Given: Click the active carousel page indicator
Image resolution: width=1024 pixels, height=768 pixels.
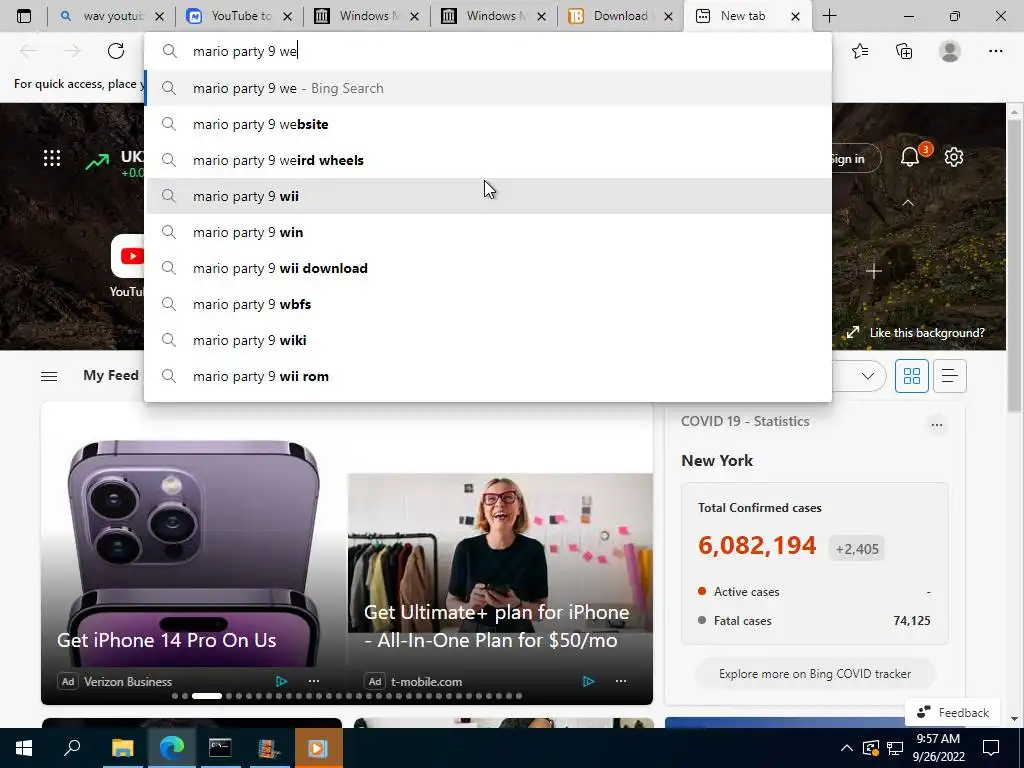Looking at the screenshot, I should click(x=206, y=696).
